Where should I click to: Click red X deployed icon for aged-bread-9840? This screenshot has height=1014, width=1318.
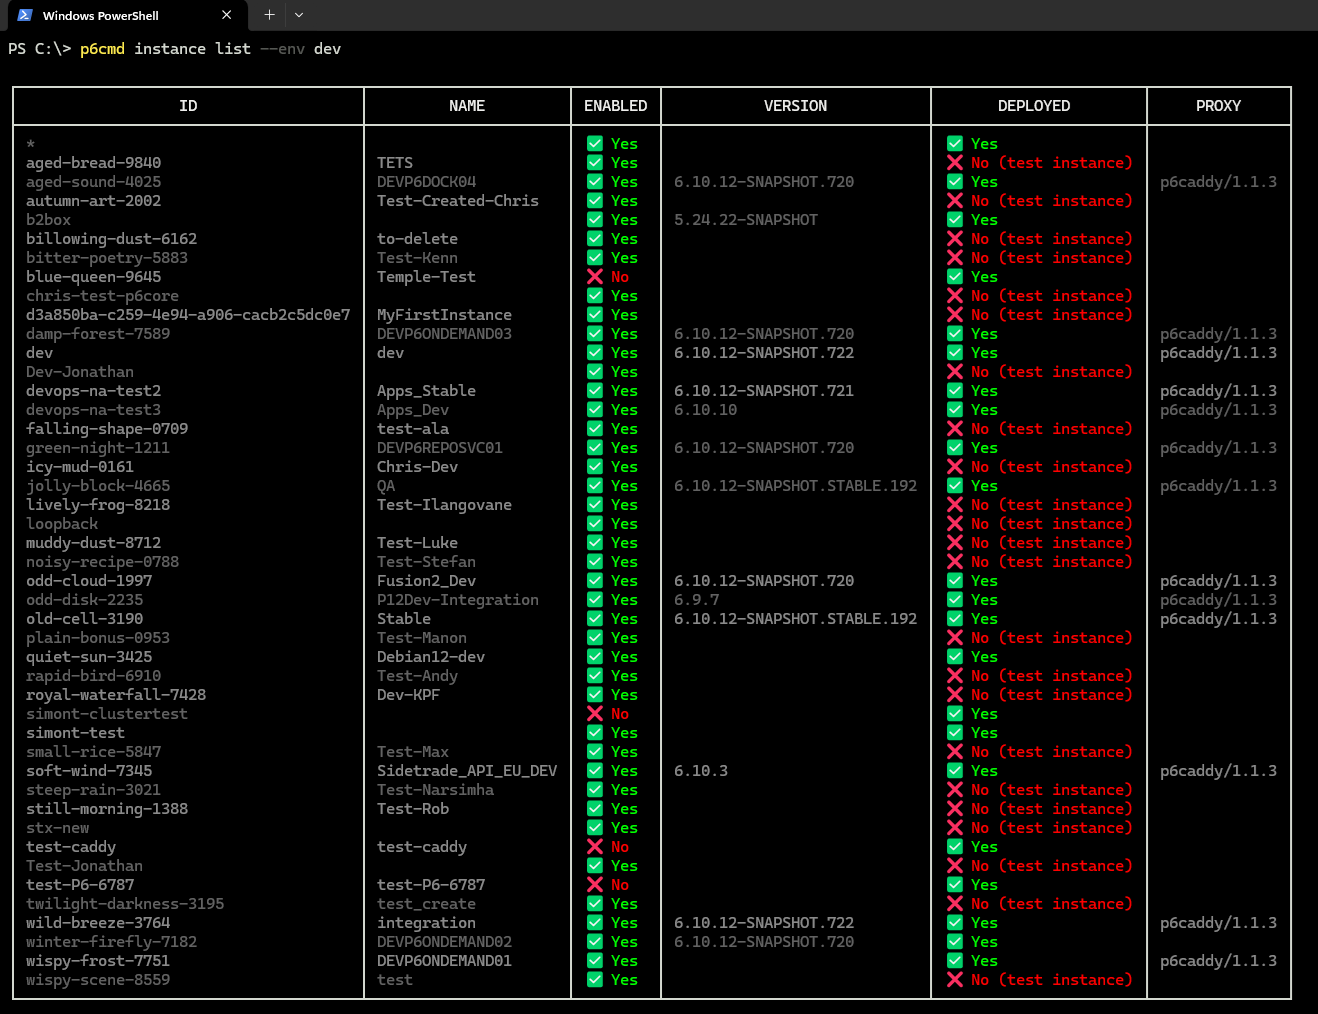point(955,163)
